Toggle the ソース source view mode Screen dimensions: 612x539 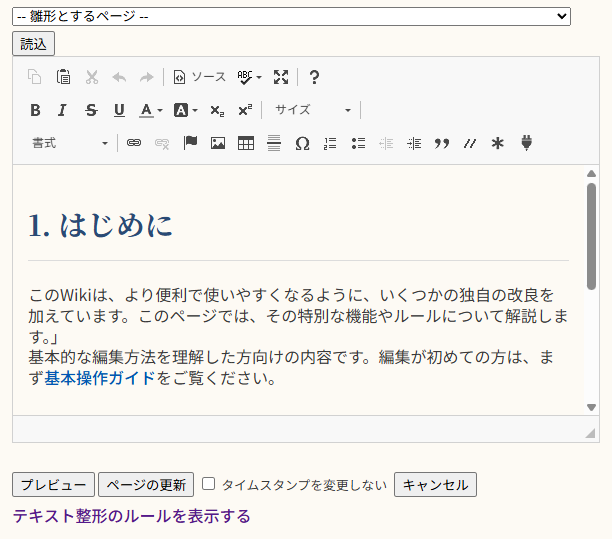coord(199,77)
